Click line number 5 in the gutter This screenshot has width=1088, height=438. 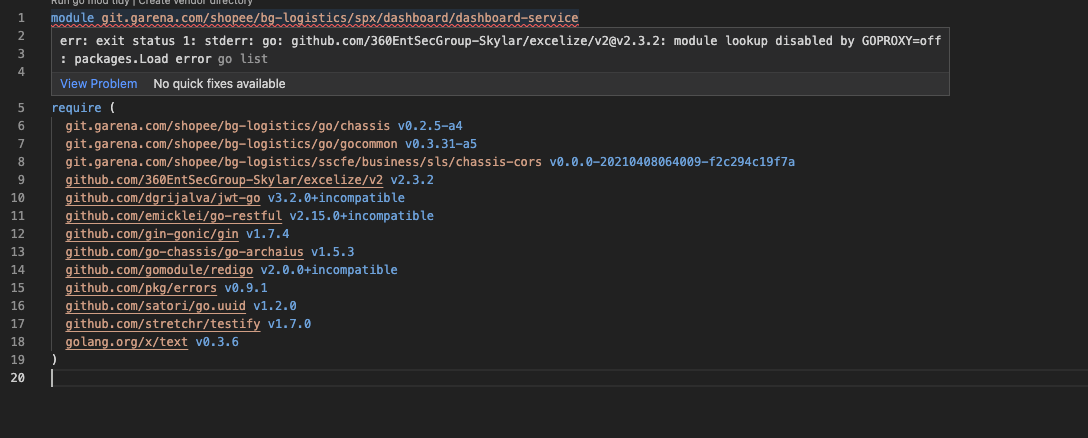pos(21,108)
